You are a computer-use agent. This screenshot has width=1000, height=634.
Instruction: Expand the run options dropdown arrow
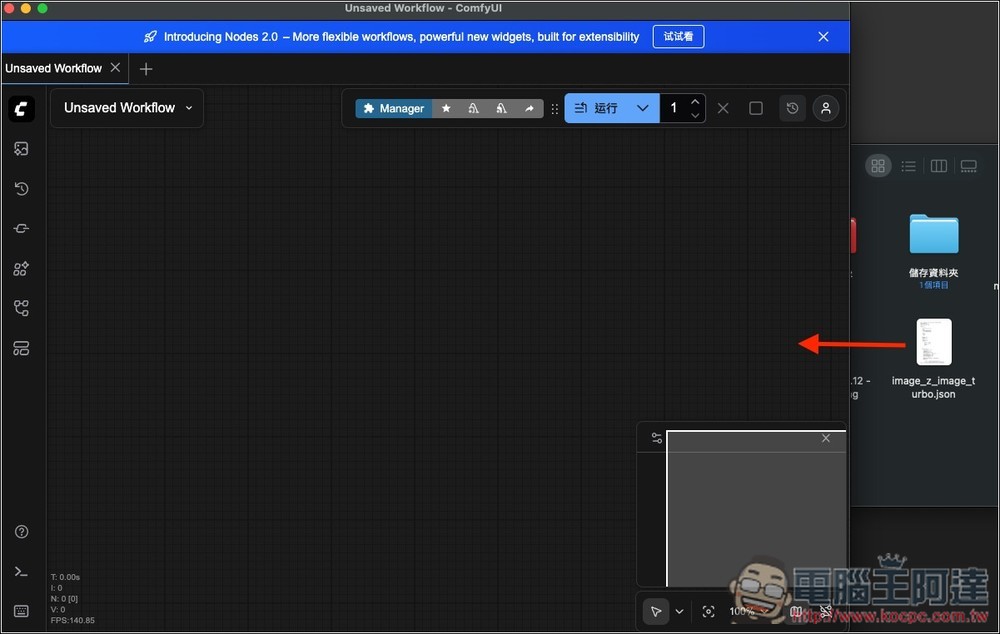[x=643, y=108]
